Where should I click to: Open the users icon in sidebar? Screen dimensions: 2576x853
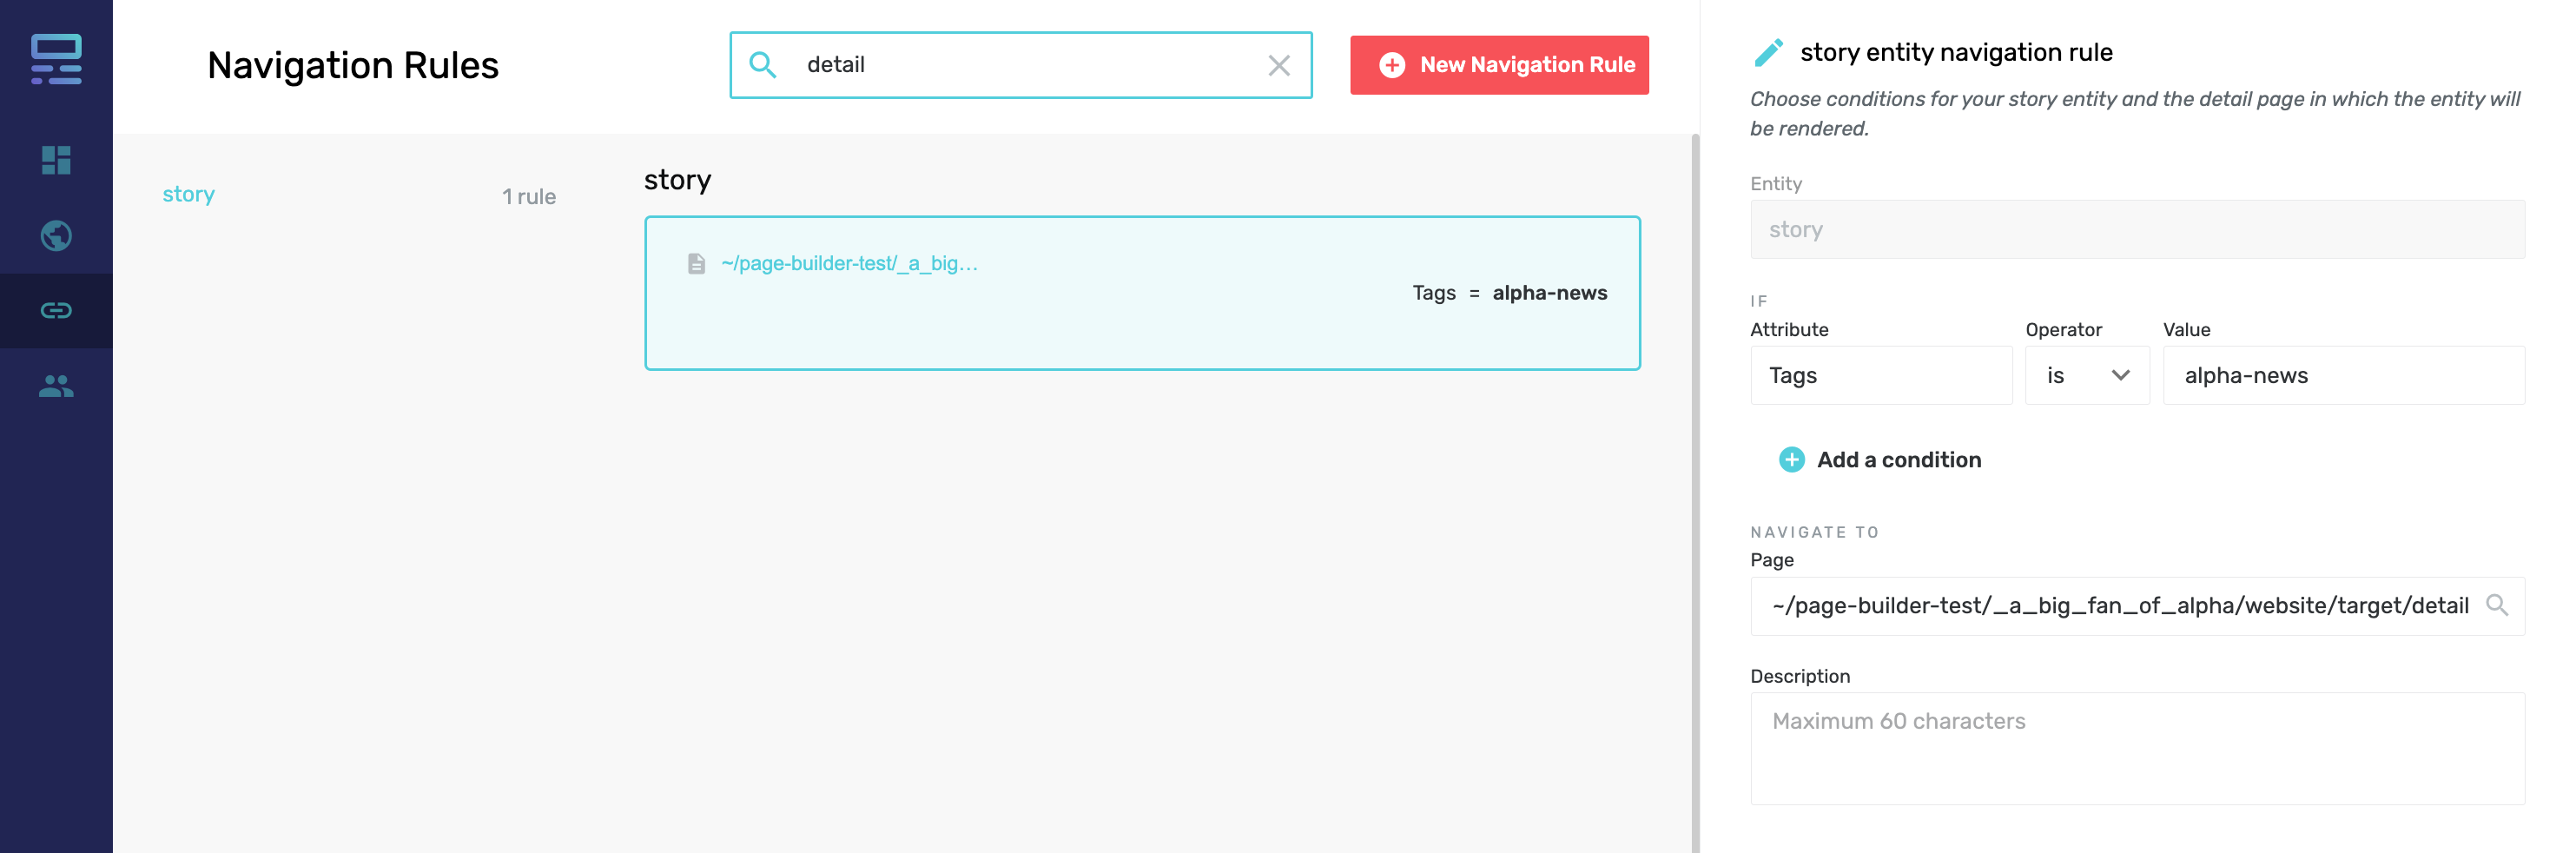[x=56, y=386]
